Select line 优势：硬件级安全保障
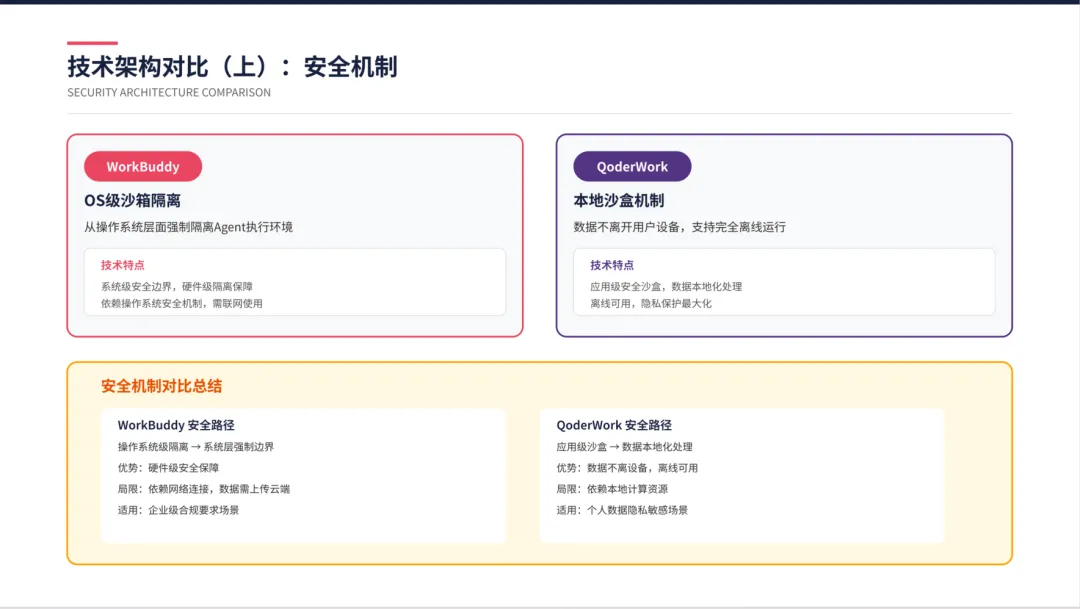This screenshot has height=609, width=1080. click(168, 468)
